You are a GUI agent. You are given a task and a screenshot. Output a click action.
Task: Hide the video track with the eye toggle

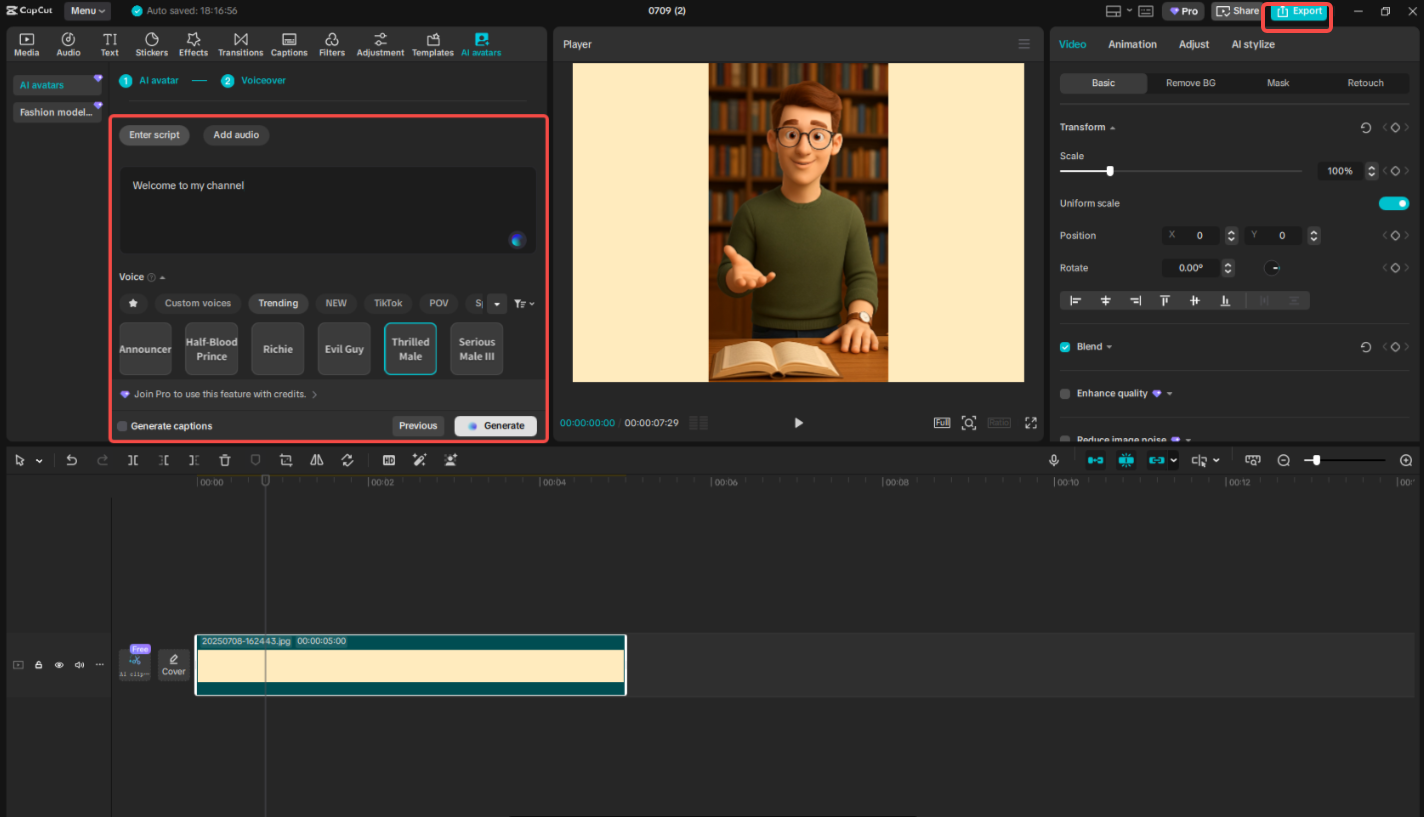tap(59, 664)
